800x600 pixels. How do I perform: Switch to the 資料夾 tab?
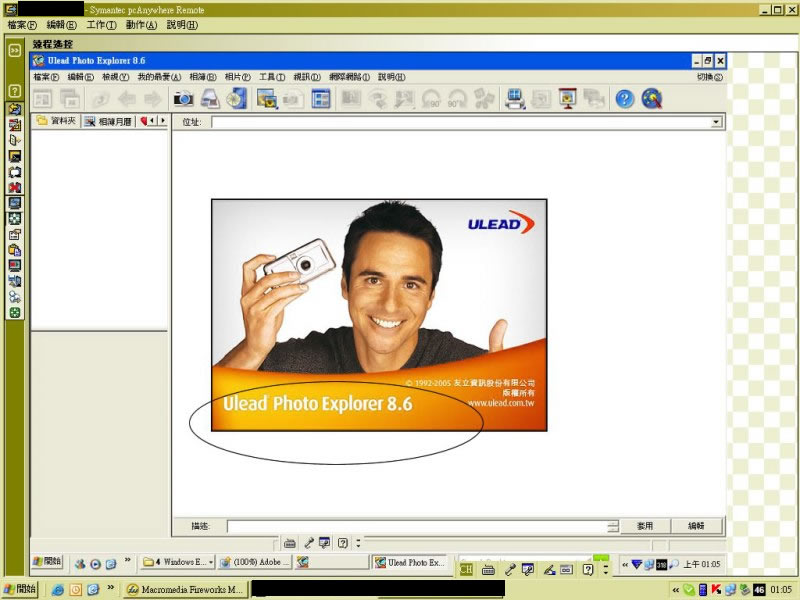[56, 121]
